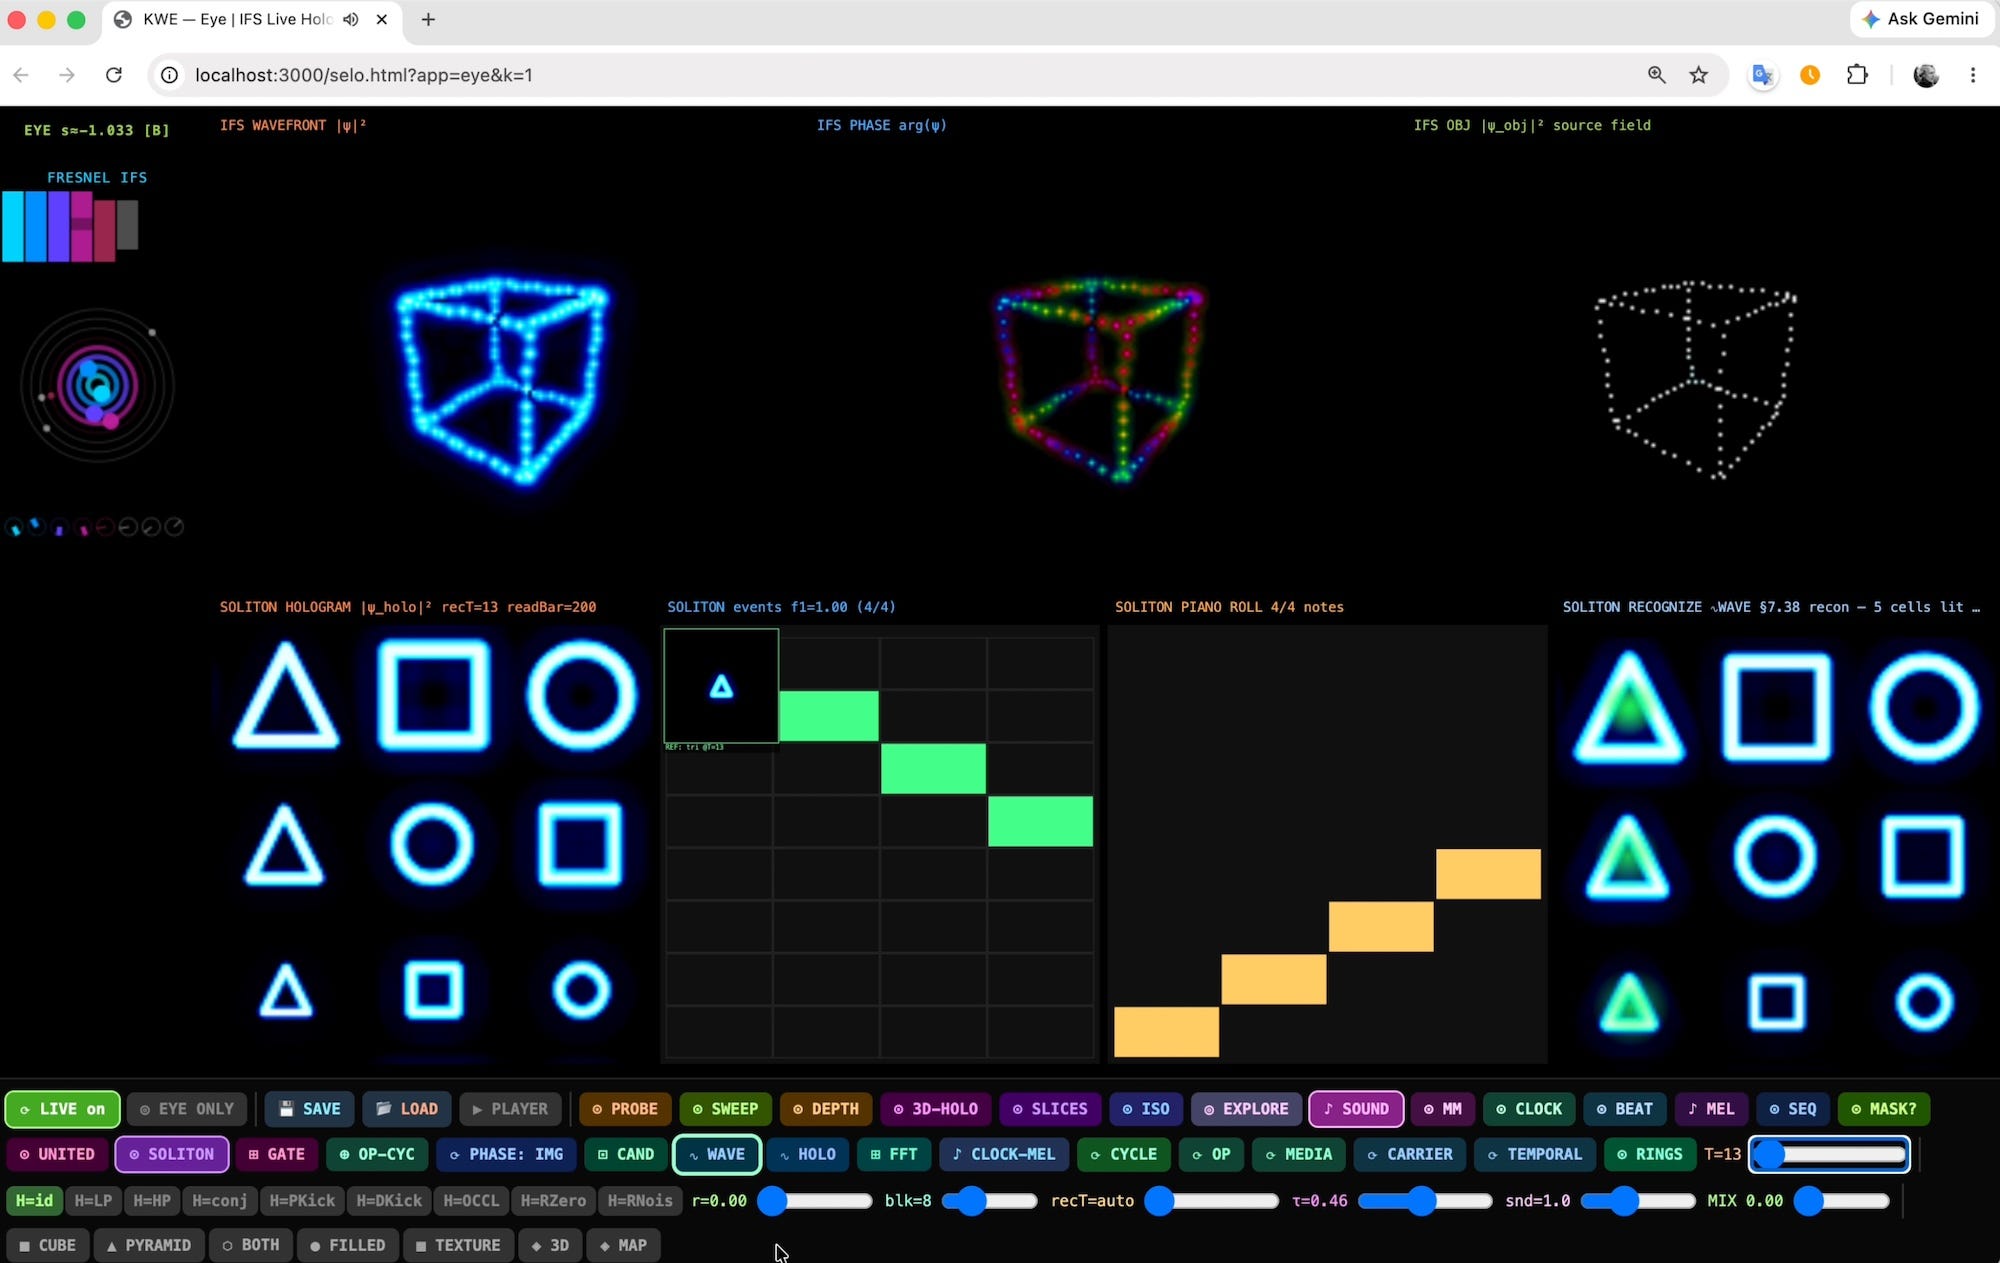Click the ISO button
Image resolution: width=2000 pixels, height=1263 pixels.
pos(1146,1109)
